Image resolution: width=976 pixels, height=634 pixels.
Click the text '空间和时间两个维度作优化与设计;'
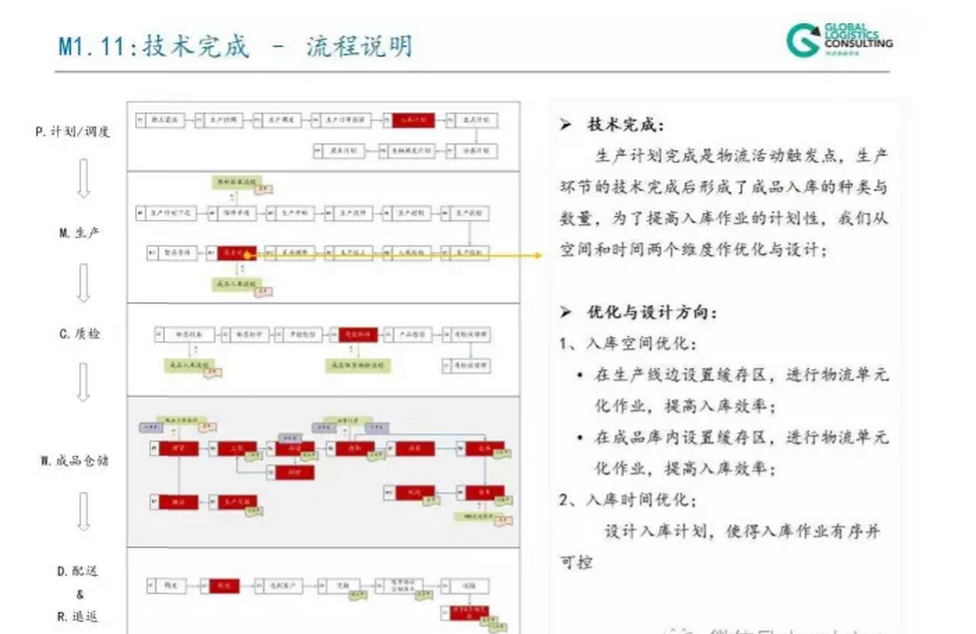(694, 249)
